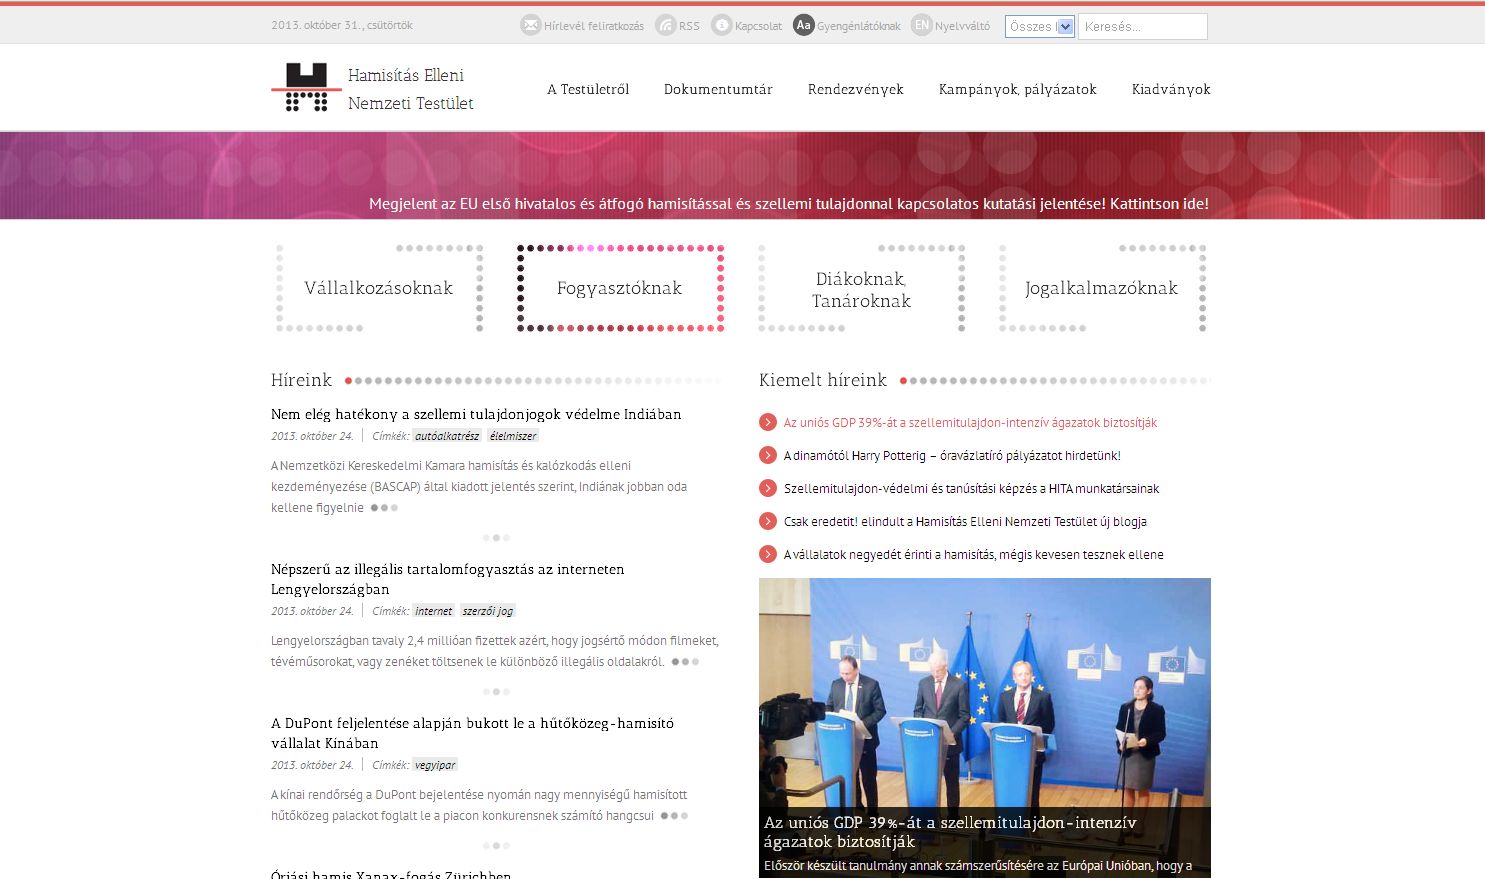Click the autóalkatrész tag
This screenshot has height=879, width=1485.
[x=448, y=436]
